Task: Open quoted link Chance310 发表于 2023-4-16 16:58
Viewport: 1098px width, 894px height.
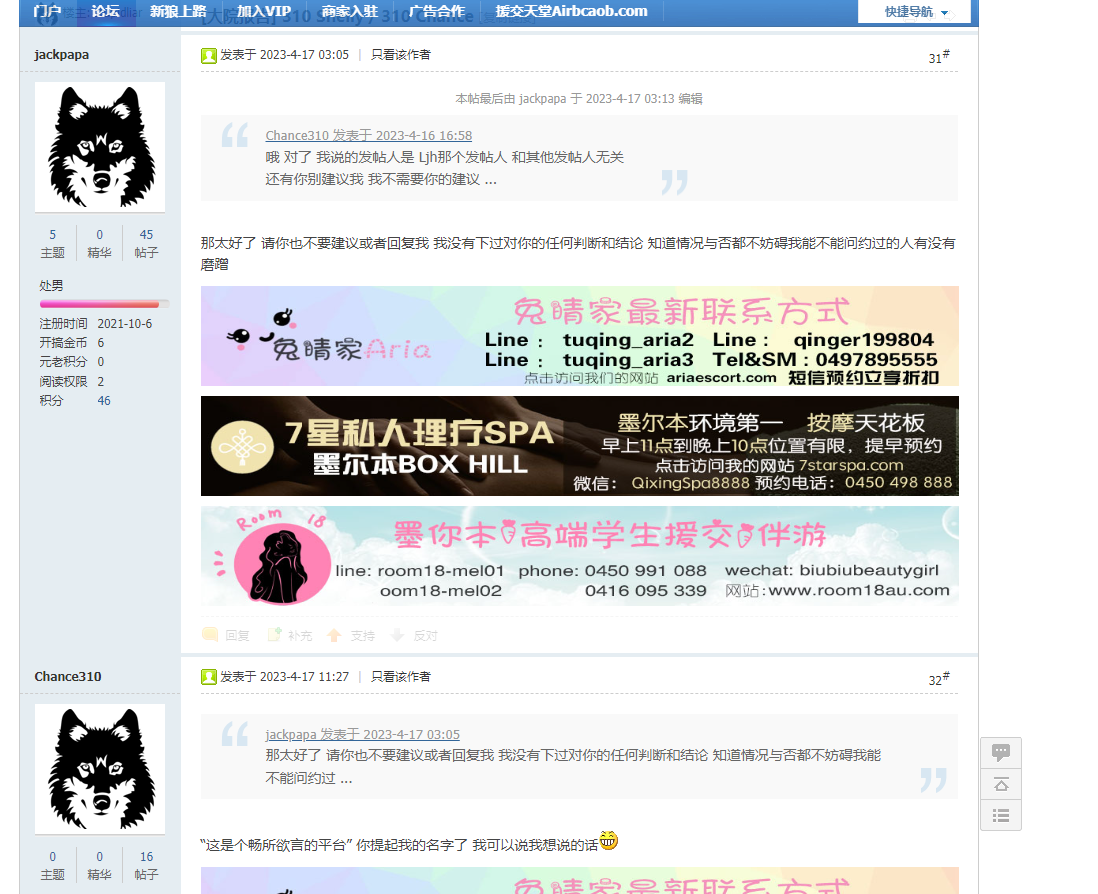Action: click(368, 135)
